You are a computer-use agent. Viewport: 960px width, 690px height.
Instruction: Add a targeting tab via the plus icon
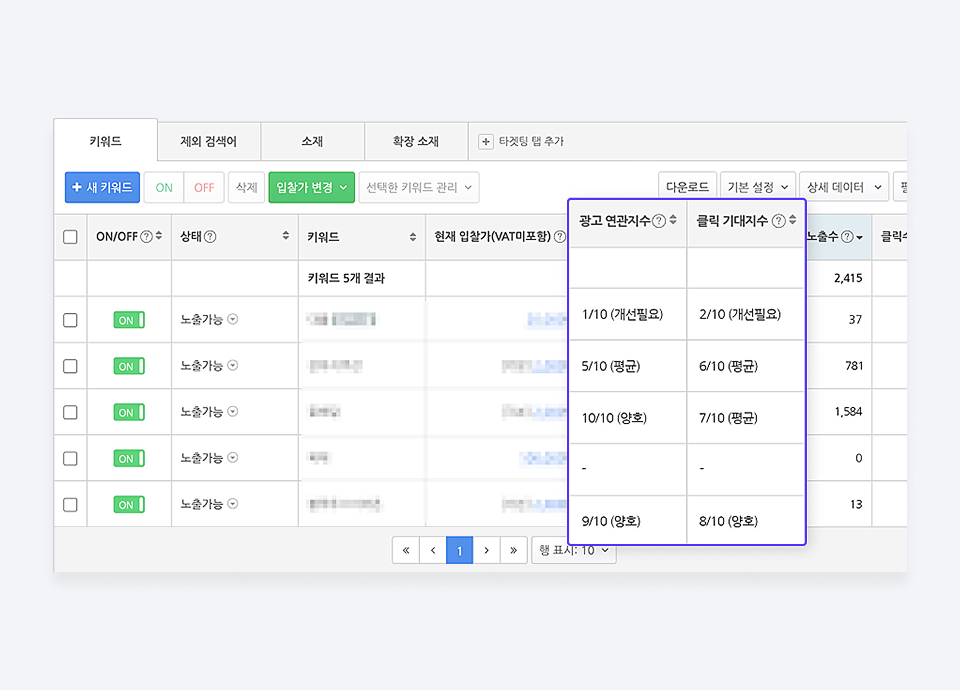pos(484,141)
